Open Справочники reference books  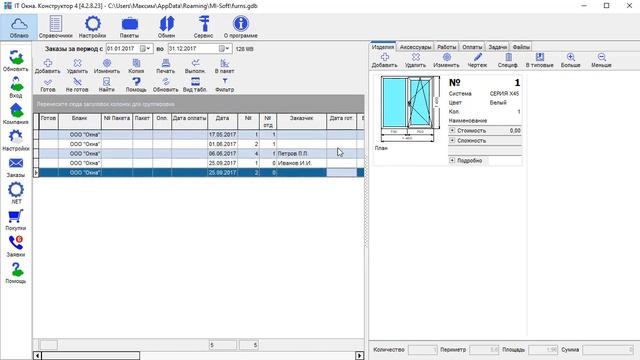[x=56, y=27]
